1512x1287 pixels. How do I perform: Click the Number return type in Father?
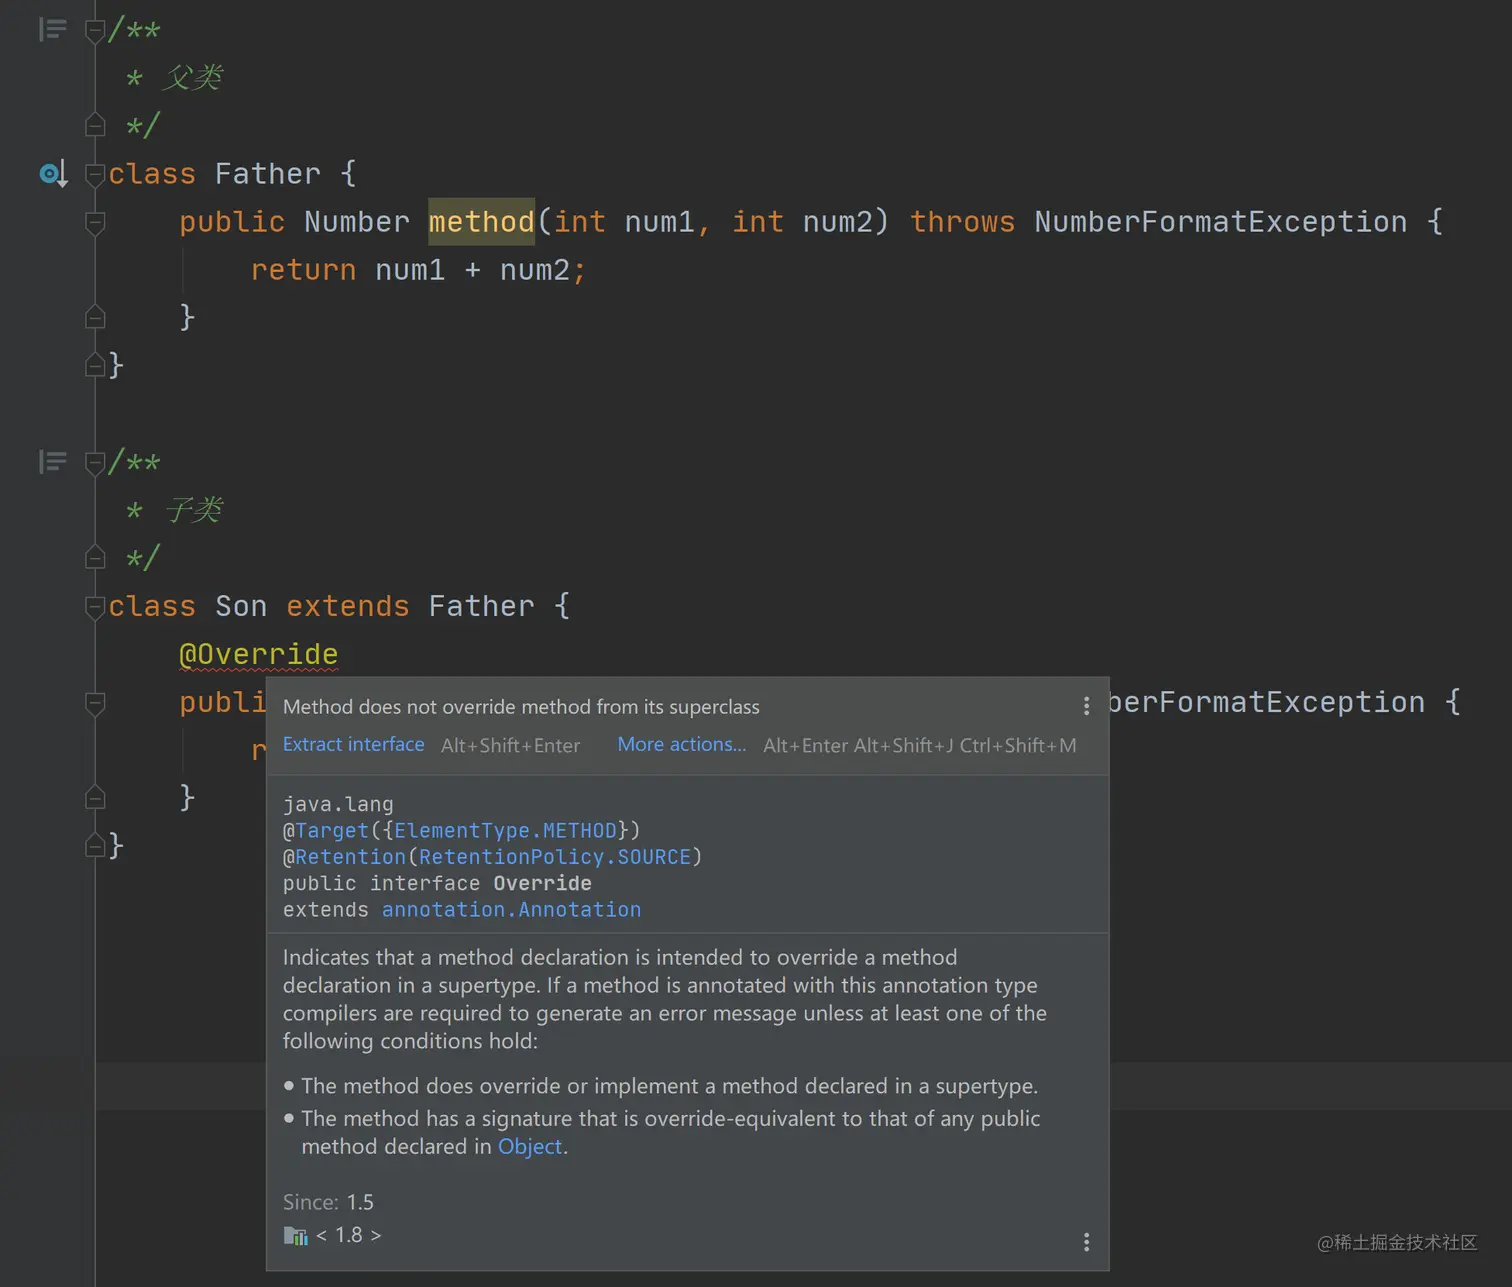(357, 222)
